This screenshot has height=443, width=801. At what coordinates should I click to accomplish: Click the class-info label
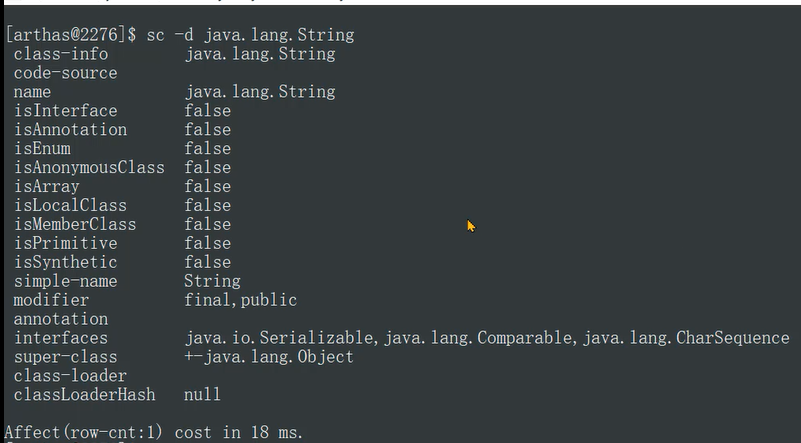[x=60, y=54]
